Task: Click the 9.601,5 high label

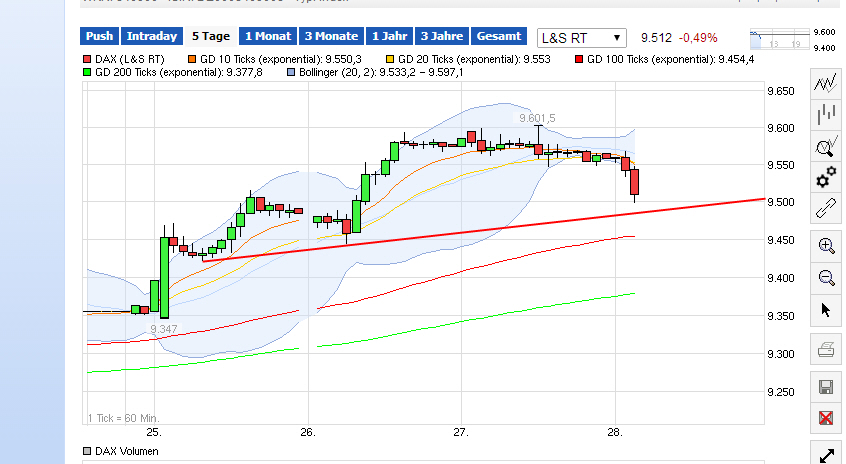Action: tap(537, 118)
